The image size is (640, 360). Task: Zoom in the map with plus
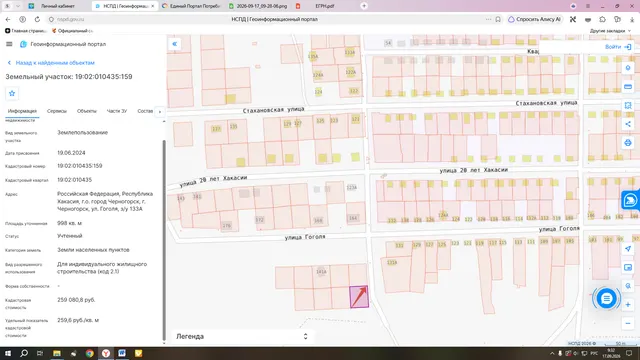click(x=628, y=305)
